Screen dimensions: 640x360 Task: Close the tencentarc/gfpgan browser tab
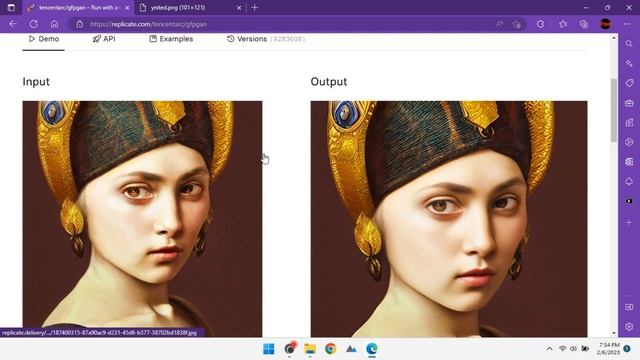tap(127, 8)
